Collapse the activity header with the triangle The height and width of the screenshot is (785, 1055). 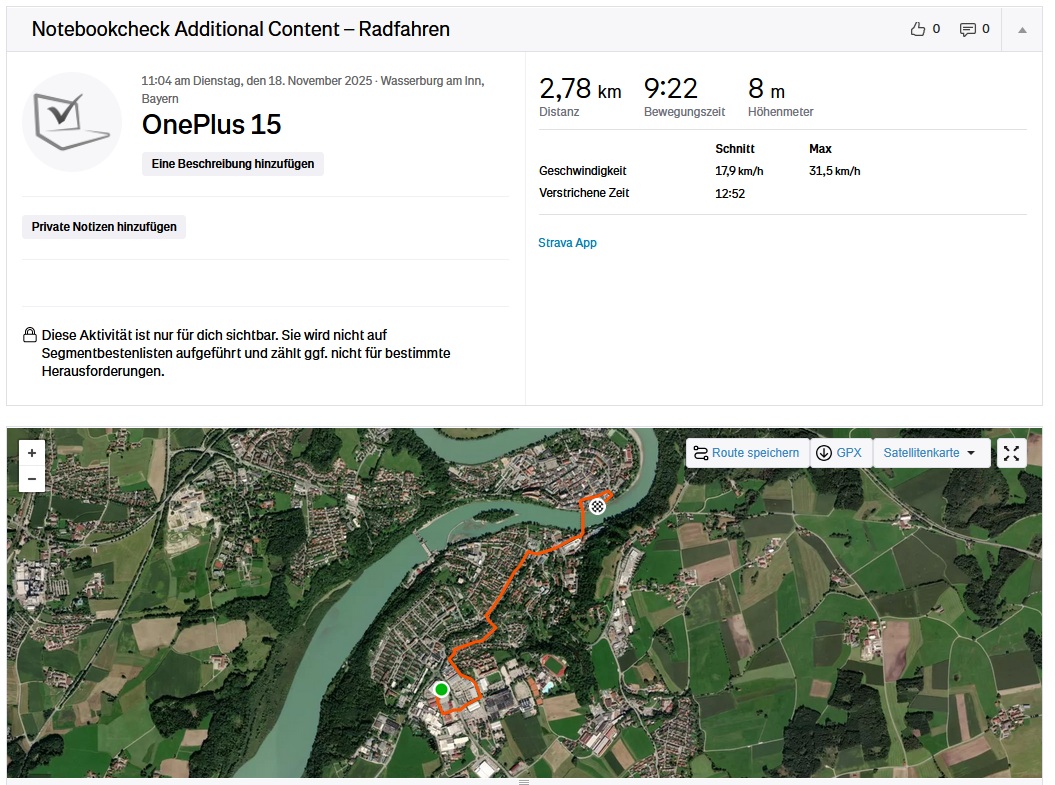click(1022, 30)
